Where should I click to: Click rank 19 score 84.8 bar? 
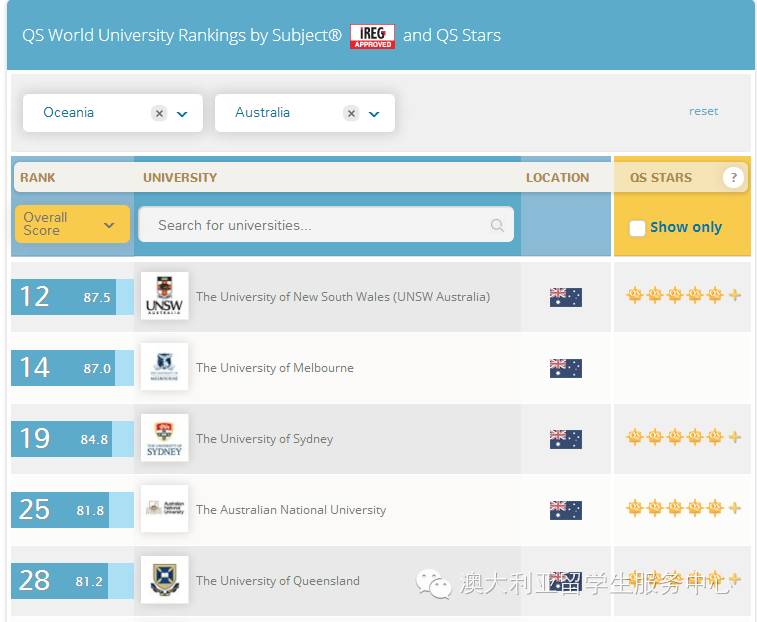point(72,439)
